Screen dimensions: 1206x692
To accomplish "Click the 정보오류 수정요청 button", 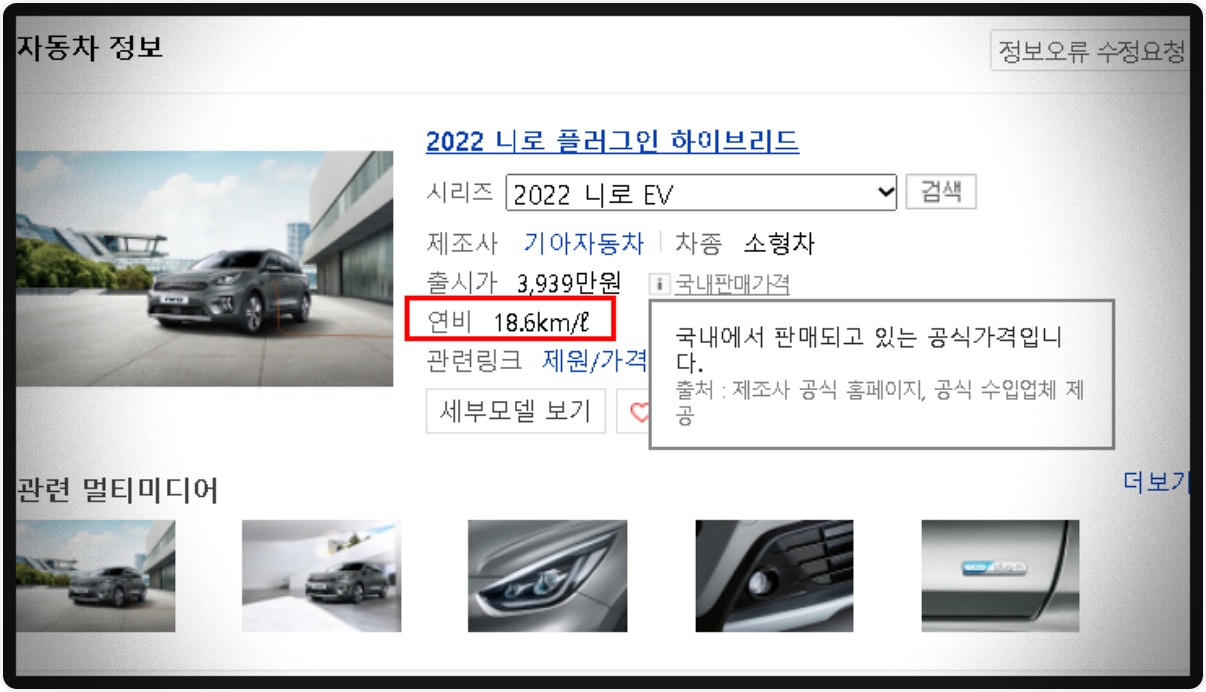I will pyautogui.click(x=1090, y=50).
